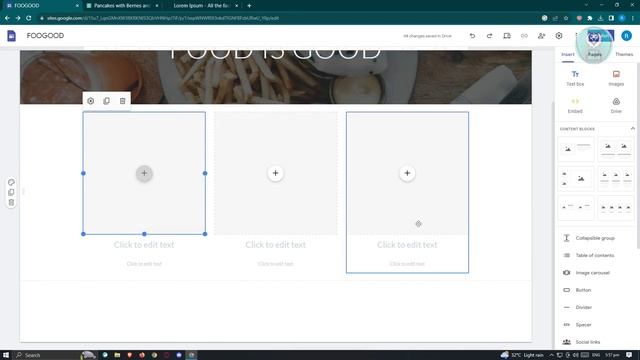The image size is (640, 360).
Task: Go back in the browser
Action: pyautogui.click(x=7, y=18)
